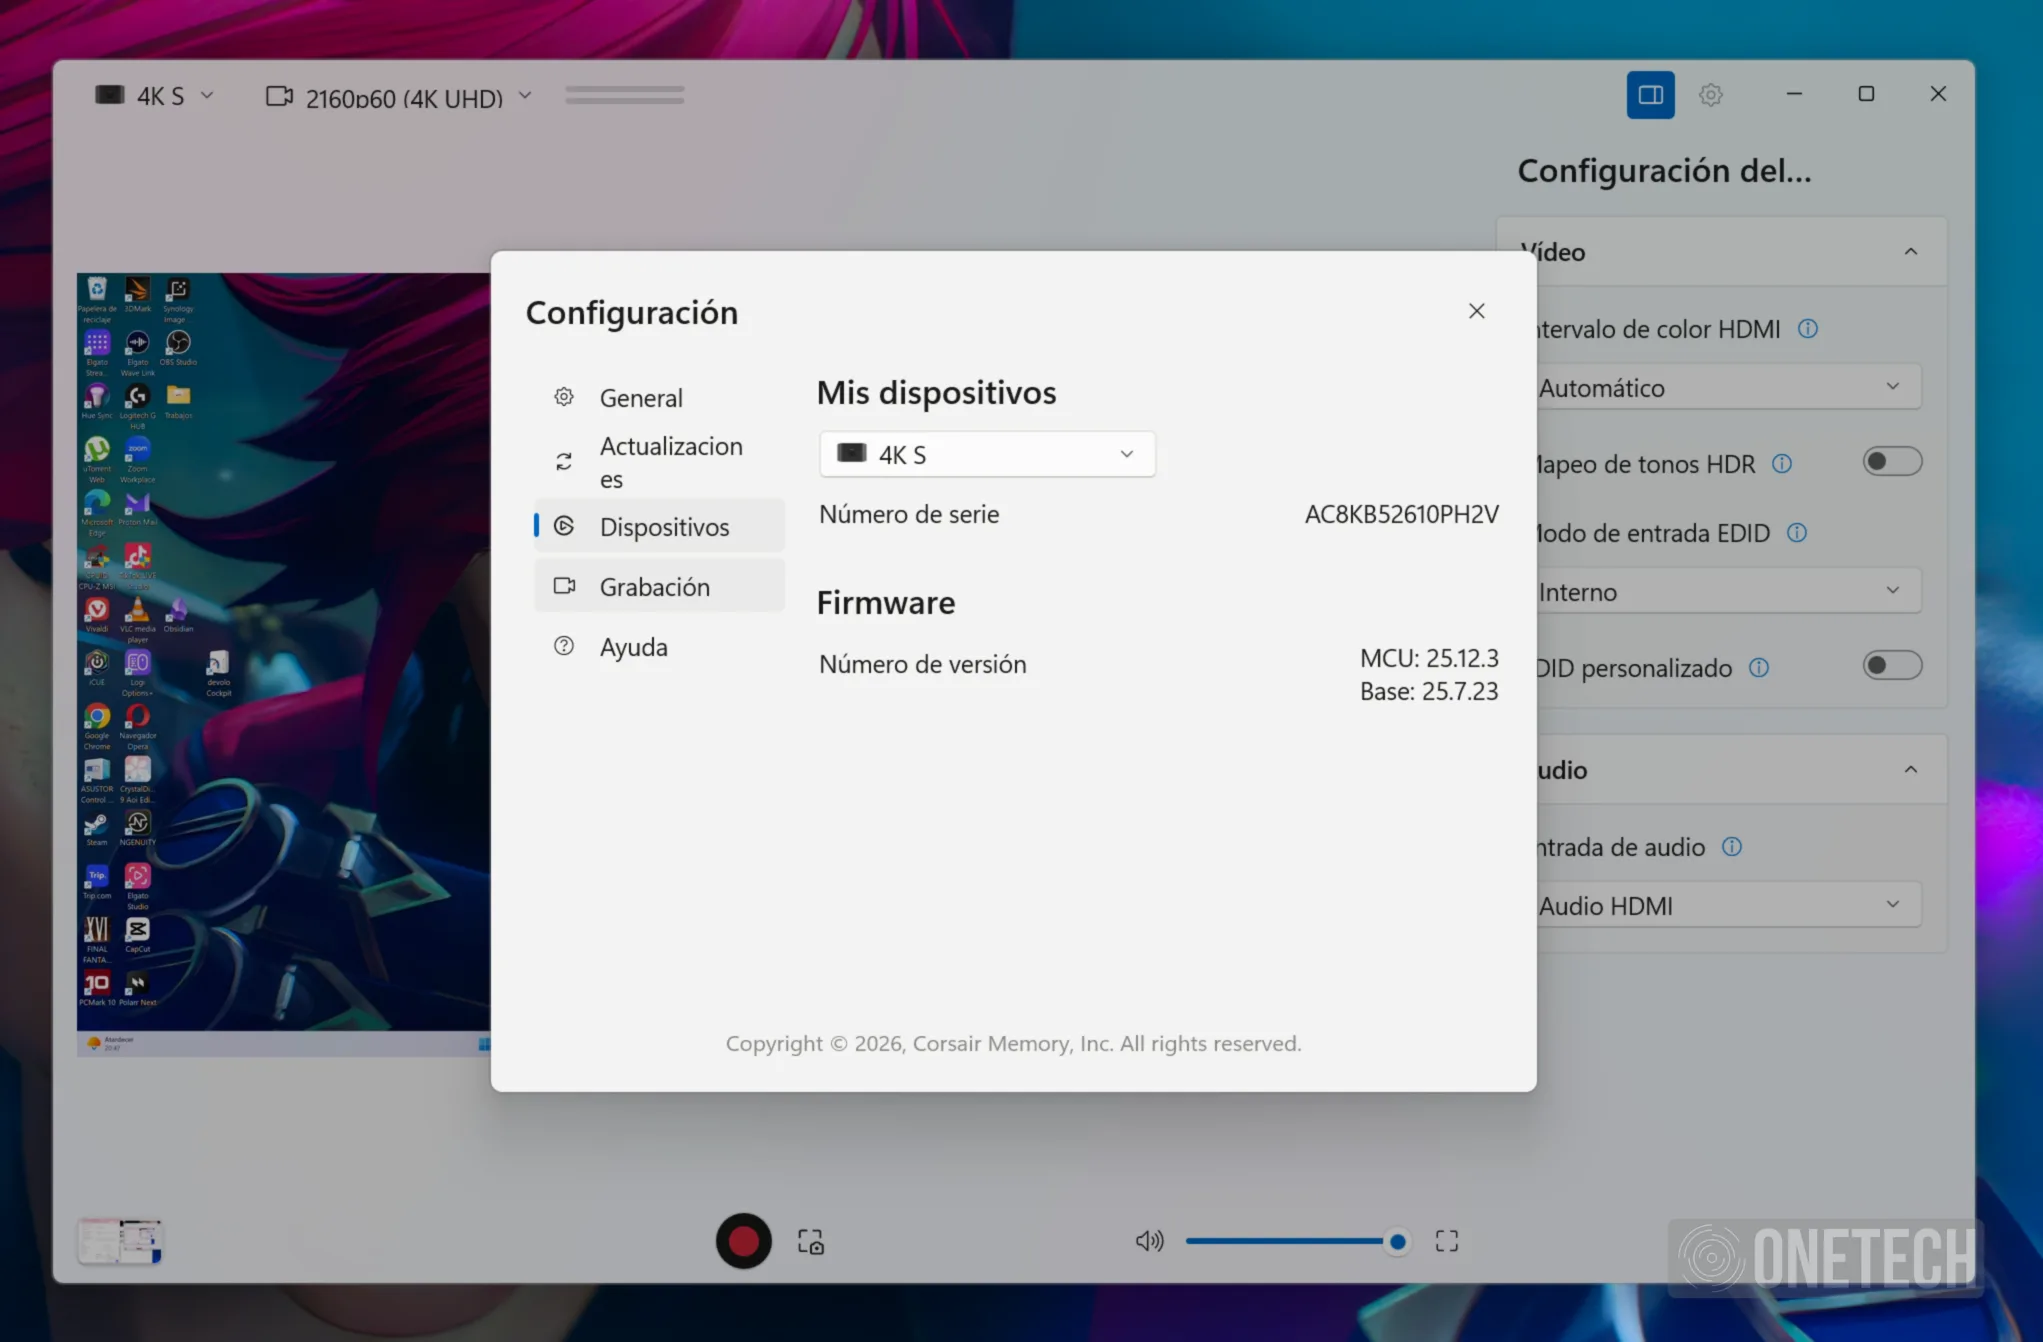The width and height of the screenshot is (2043, 1342).
Task: Take a screenshot with the capture icon
Action: 811,1242
